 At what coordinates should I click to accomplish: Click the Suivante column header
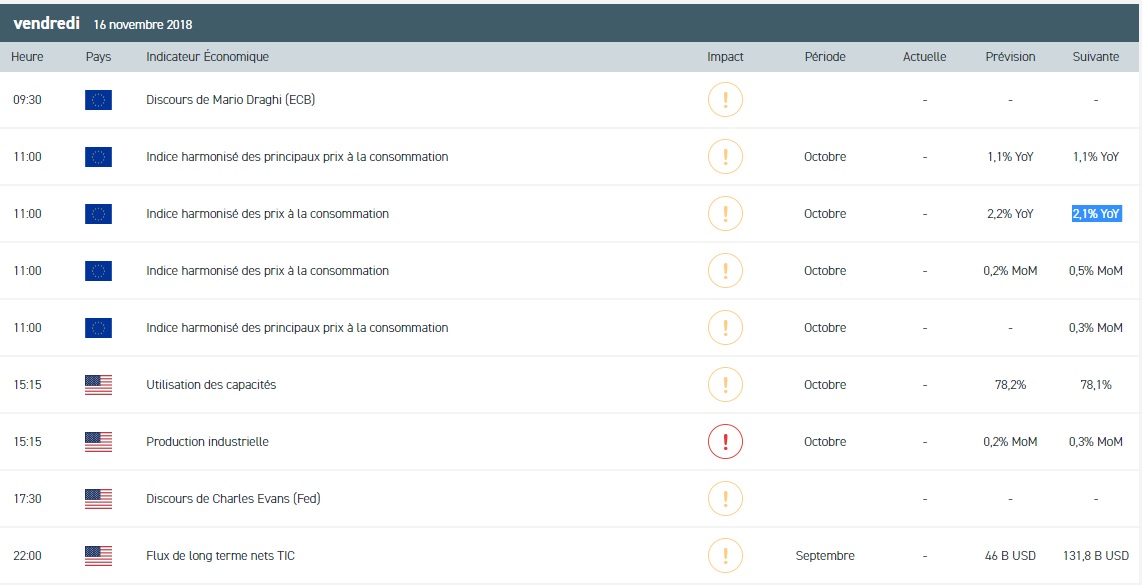pyautogui.click(x=1096, y=57)
